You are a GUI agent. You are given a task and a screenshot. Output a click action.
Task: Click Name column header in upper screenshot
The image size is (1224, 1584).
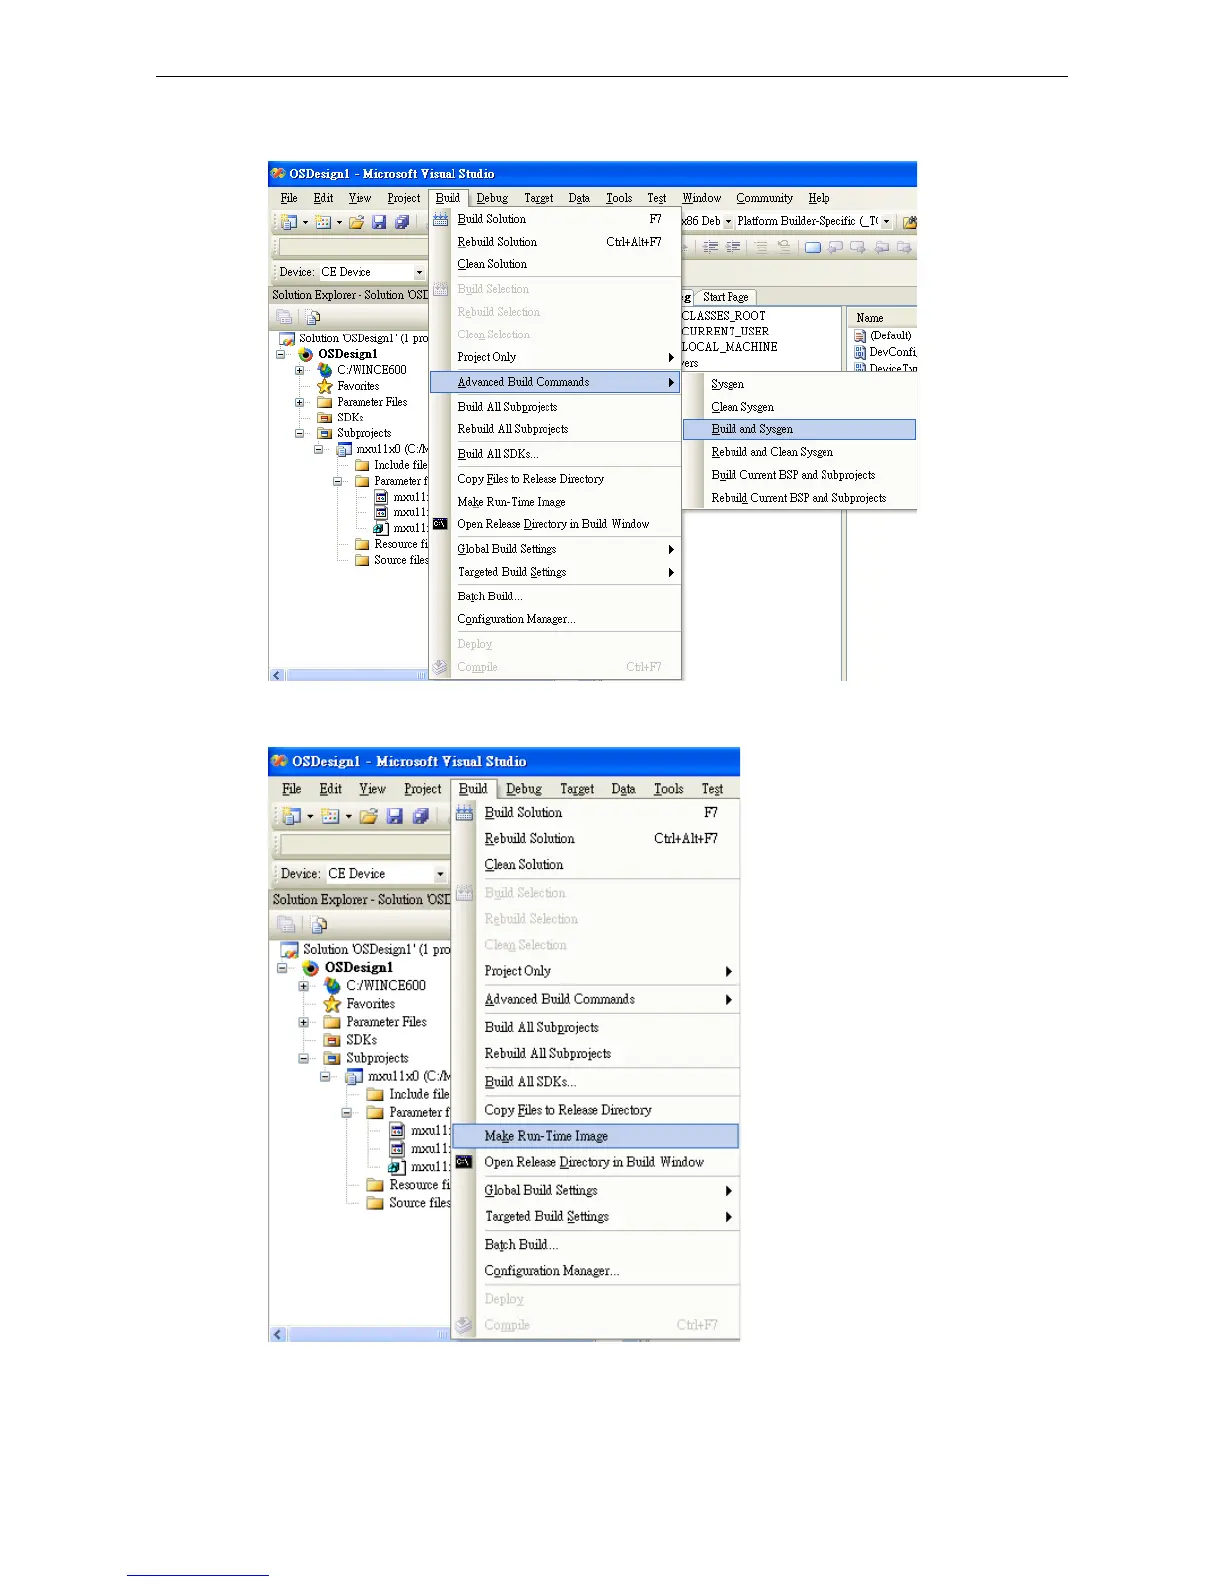pos(881,318)
